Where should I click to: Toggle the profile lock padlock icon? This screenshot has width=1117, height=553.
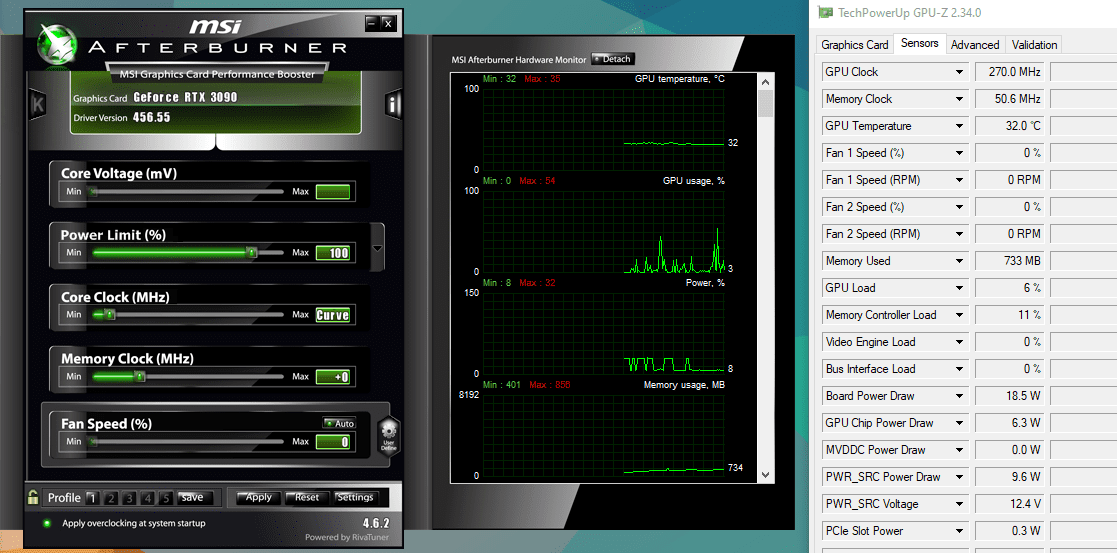click(33, 497)
